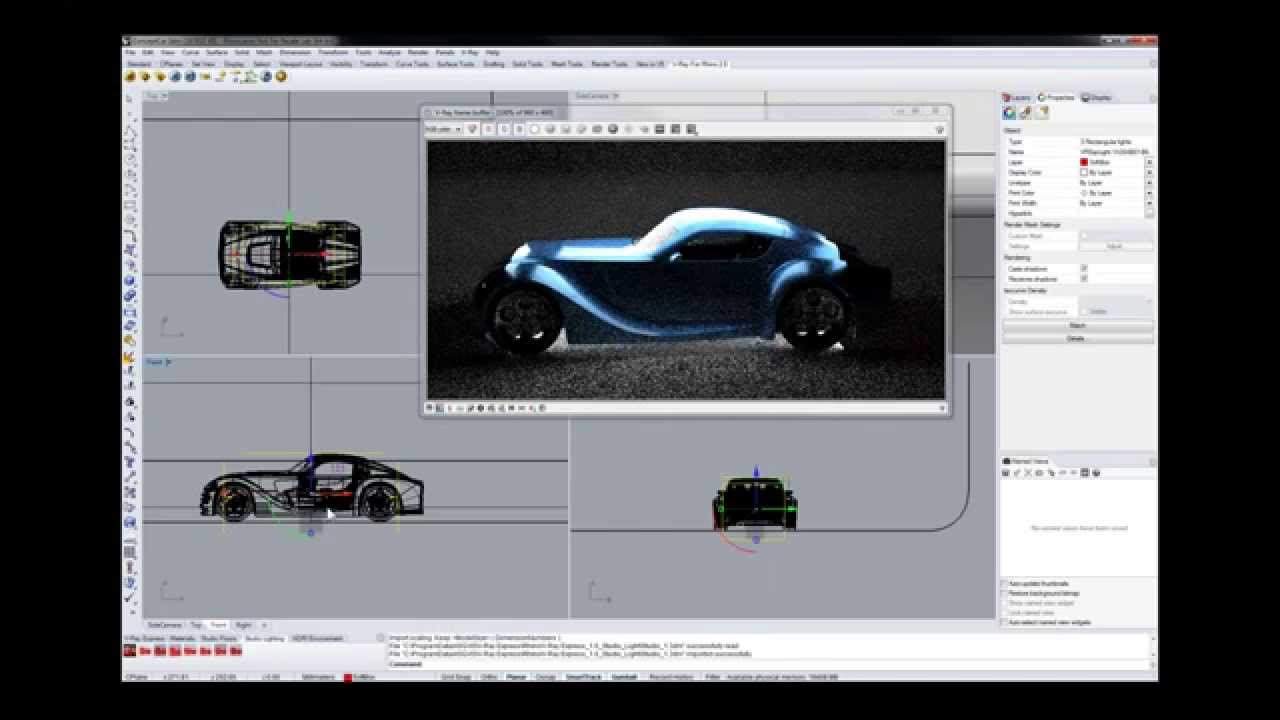This screenshot has width=1280, height=720.
Task: Open Top viewport title menu arrow
Action: click(167, 96)
